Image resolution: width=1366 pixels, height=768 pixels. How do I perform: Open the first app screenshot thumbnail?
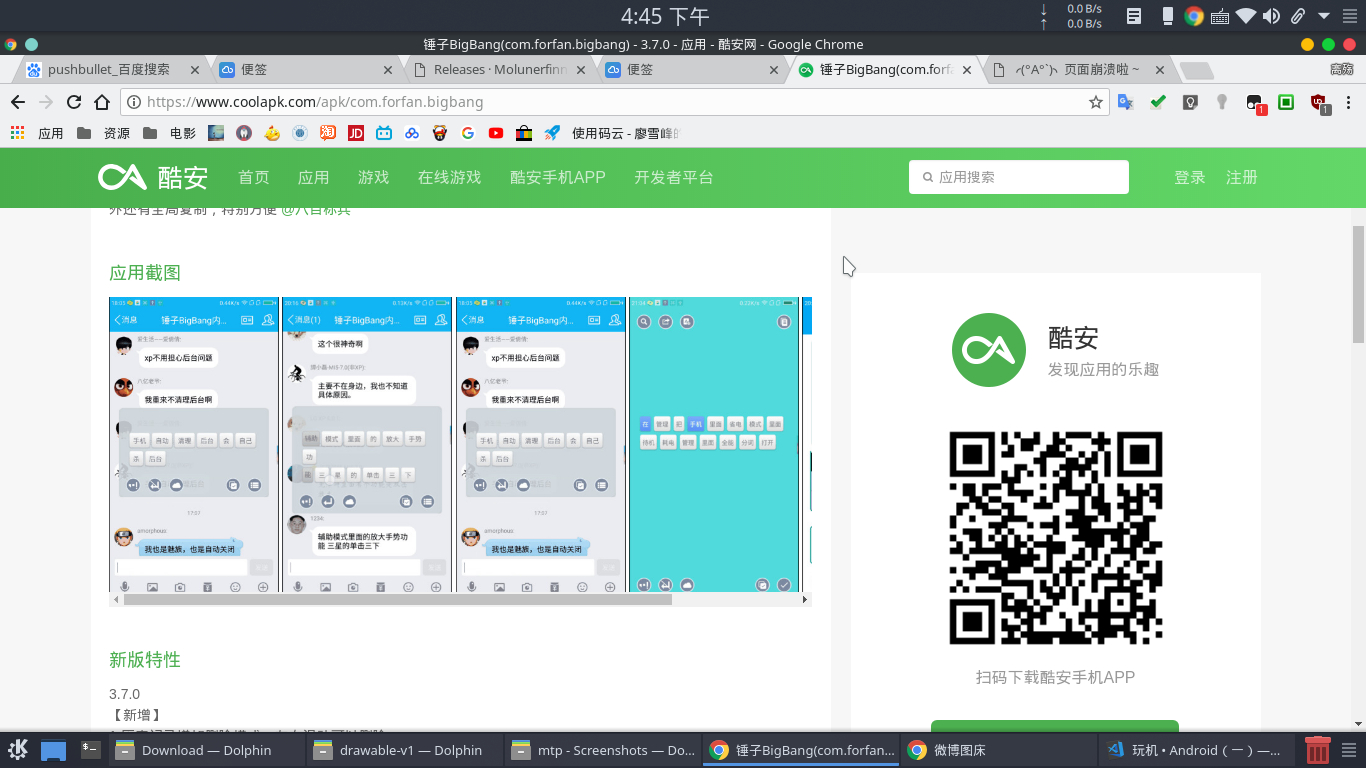pos(194,444)
